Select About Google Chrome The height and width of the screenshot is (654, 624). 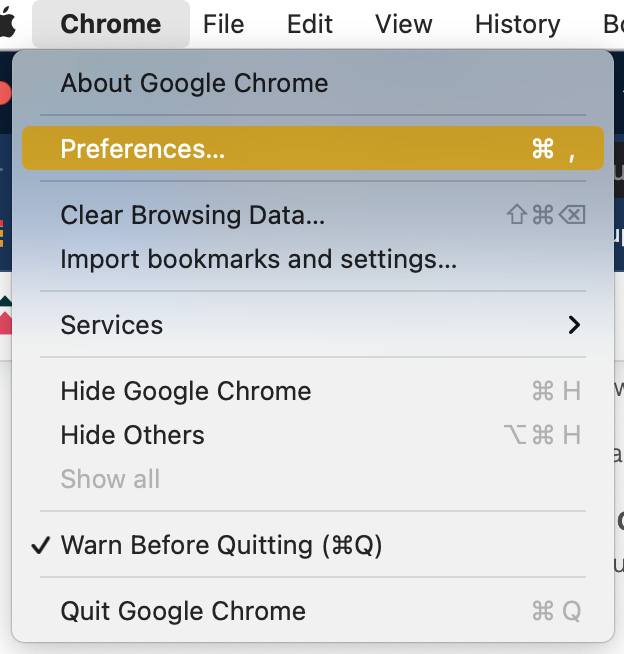click(313, 83)
